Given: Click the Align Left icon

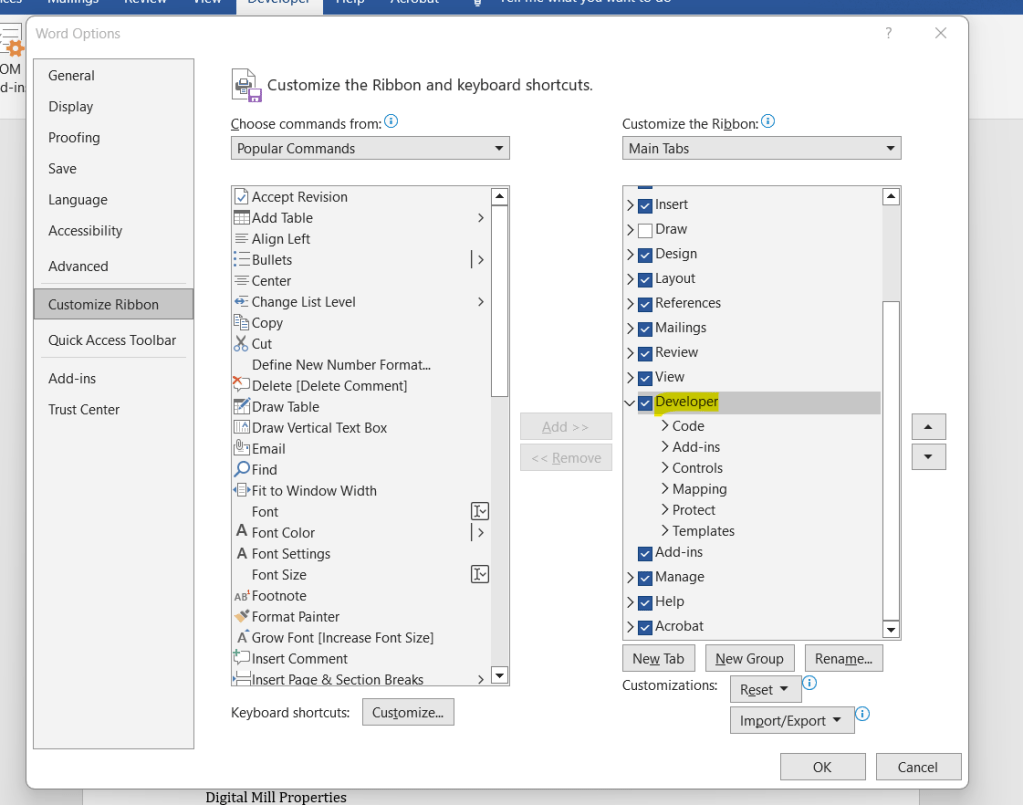Looking at the screenshot, I should pos(241,239).
